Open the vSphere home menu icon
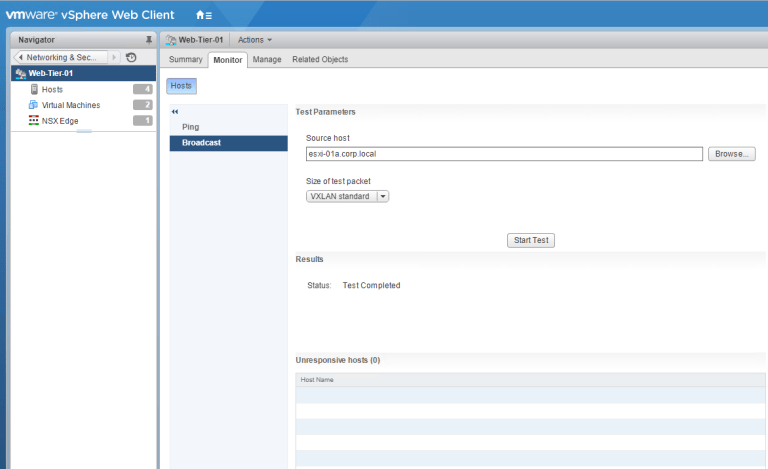The width and height of the screenshot is (768, 469). 203,15
